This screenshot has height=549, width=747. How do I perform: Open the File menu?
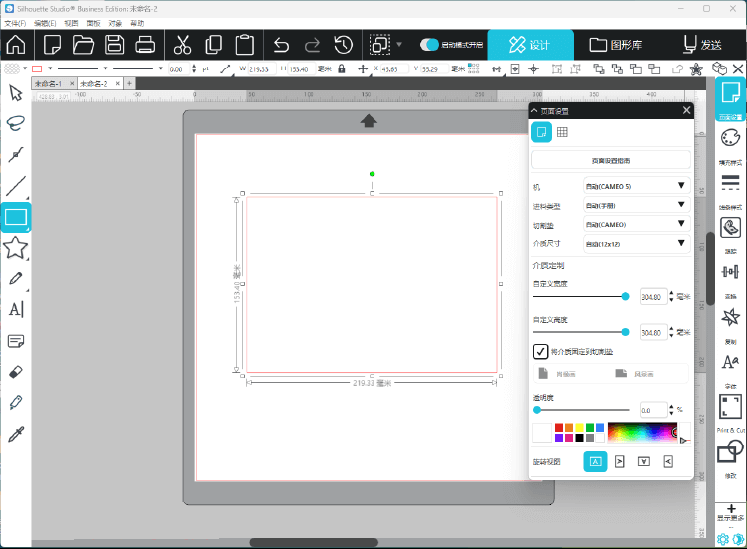click(x=15, y=23)
